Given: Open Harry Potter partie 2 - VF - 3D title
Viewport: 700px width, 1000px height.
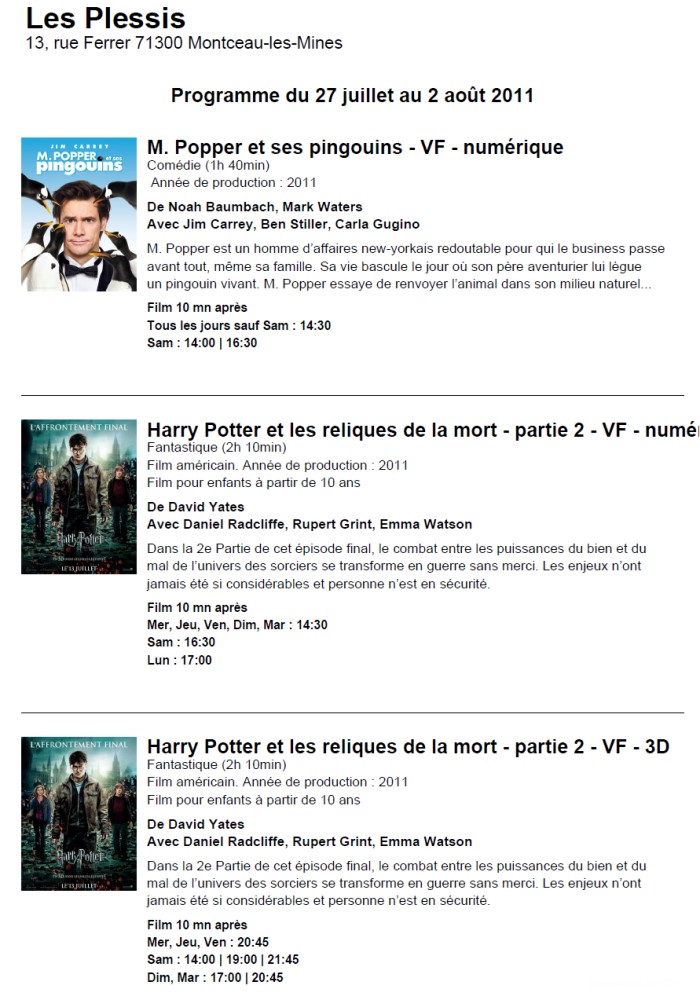Looking at the screenshot, I should point(408,746).
